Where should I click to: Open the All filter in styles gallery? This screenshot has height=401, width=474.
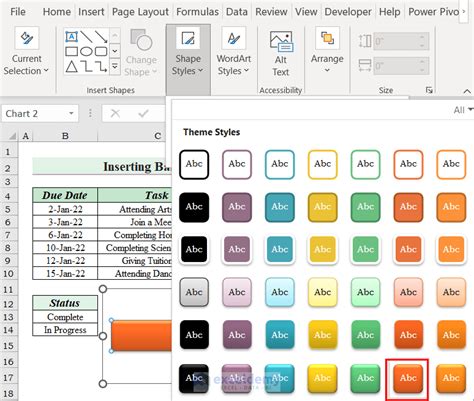click(x=463, y=110)
